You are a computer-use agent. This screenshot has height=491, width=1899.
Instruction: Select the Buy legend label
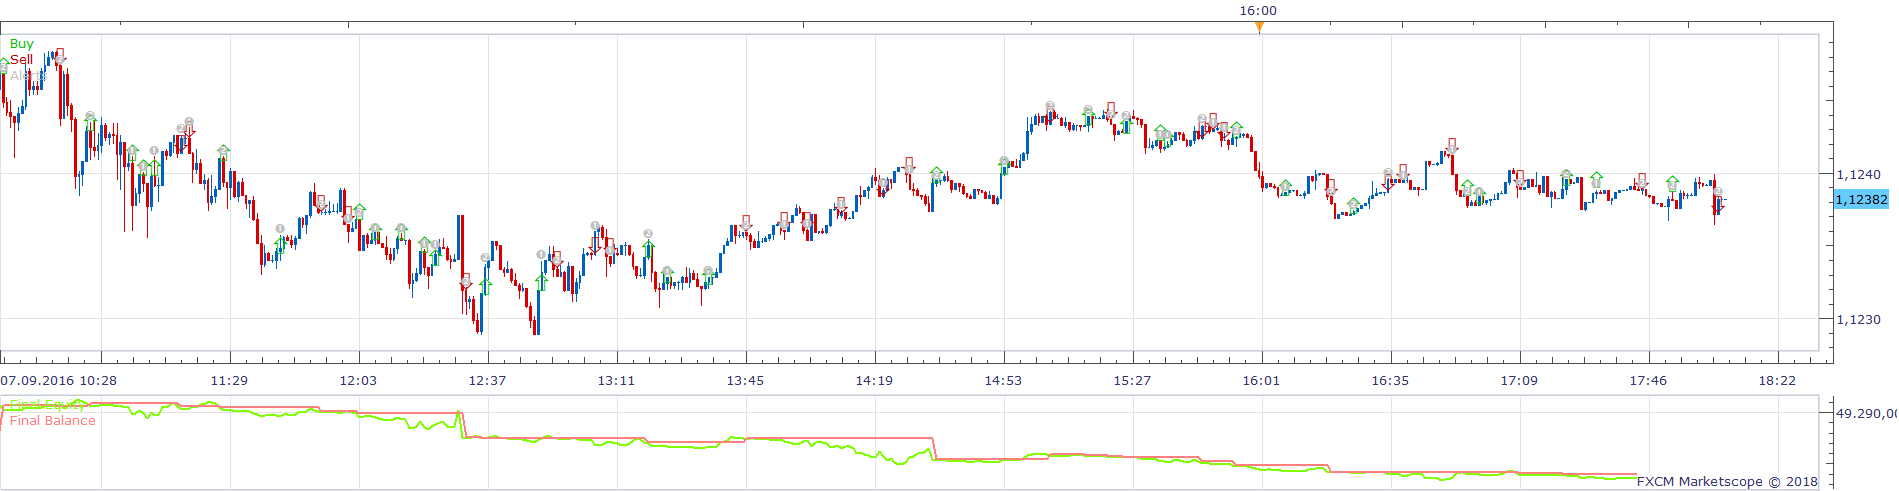point(21,44)
